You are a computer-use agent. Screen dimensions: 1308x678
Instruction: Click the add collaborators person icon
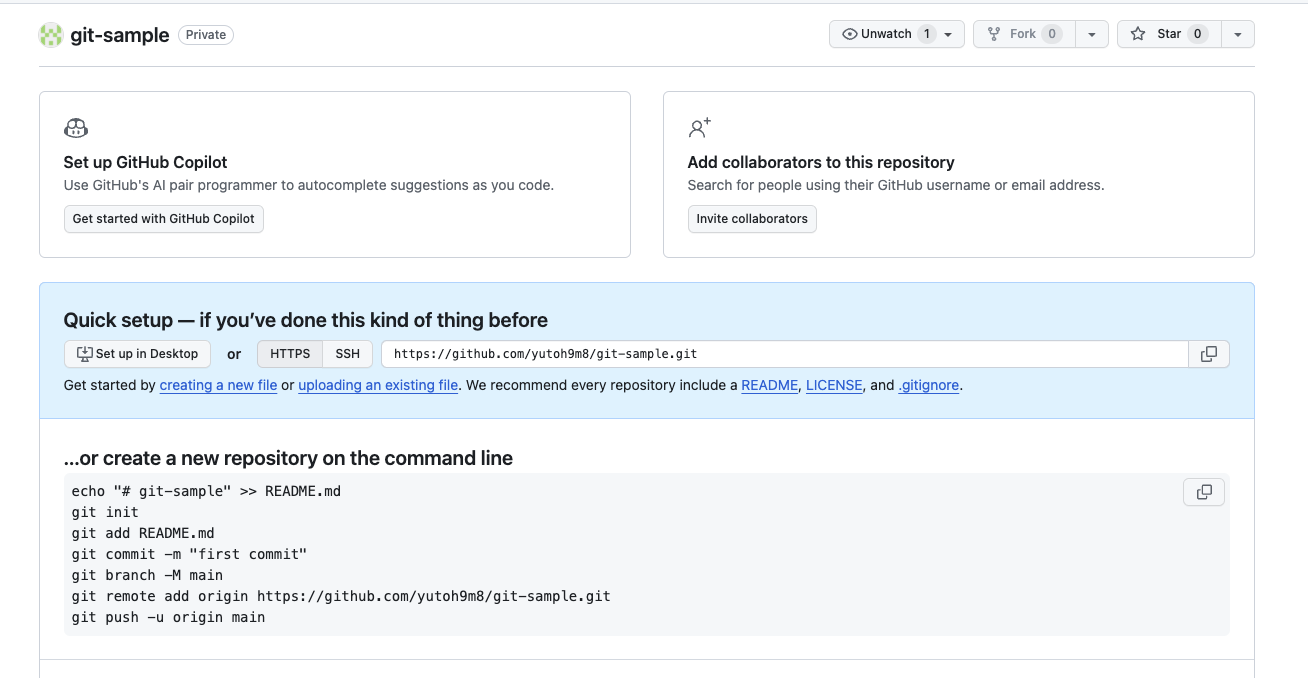coord(699,127)
